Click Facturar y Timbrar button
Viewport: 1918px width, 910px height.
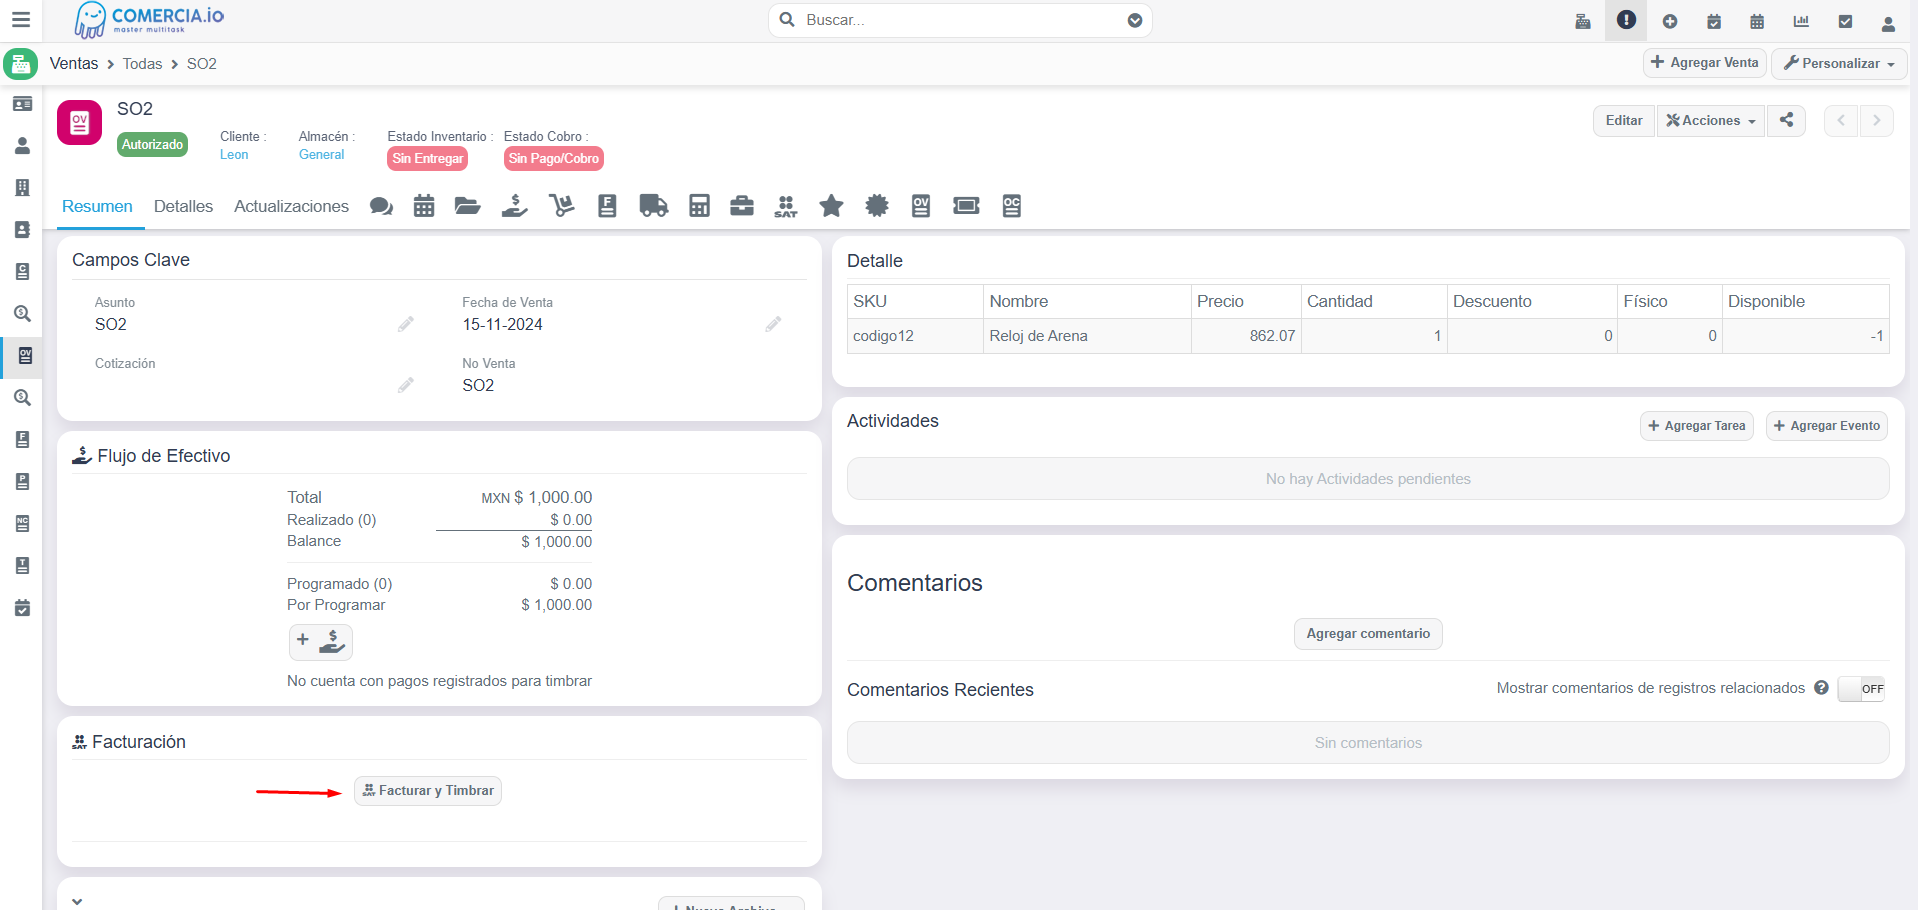428,791
